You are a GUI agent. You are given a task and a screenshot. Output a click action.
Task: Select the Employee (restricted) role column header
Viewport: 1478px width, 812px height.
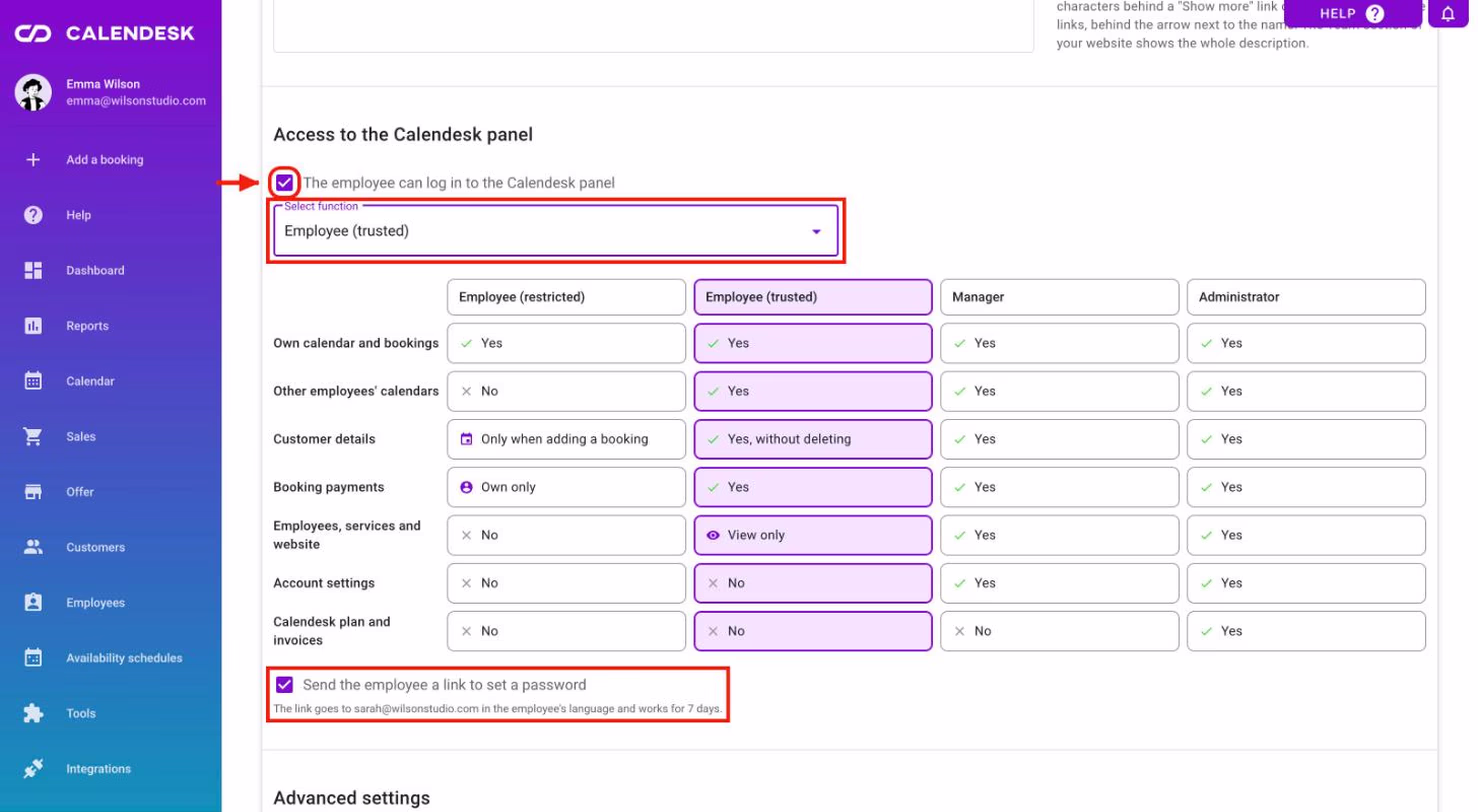pos(566,297)
